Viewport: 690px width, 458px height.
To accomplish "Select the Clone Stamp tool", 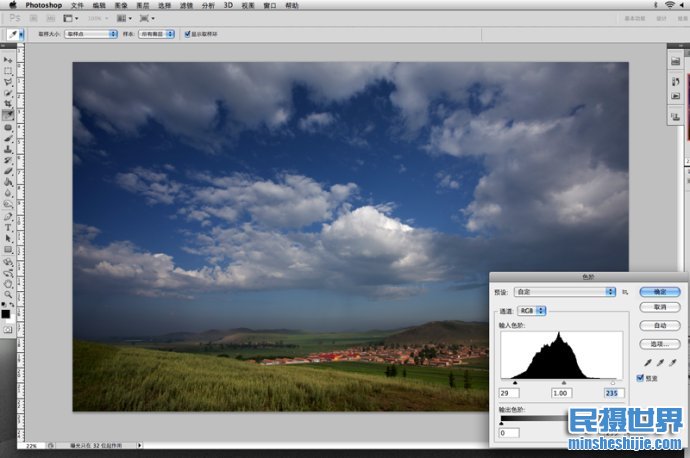I will click(8, 150).
